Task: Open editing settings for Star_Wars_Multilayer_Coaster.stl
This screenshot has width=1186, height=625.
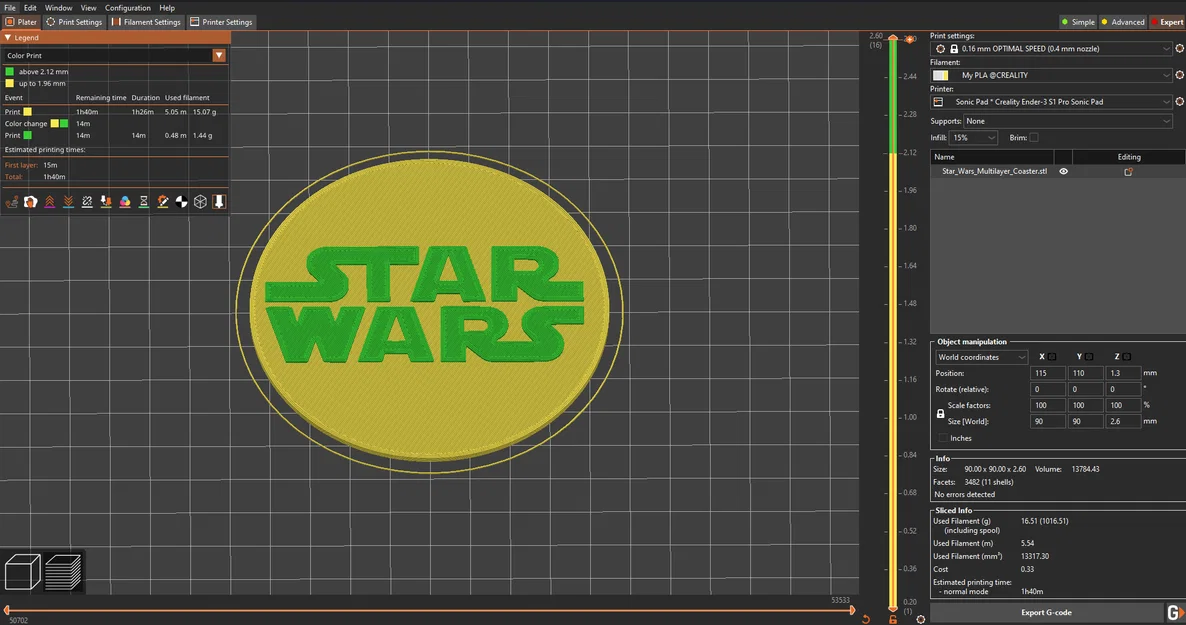Action: 1128,171
